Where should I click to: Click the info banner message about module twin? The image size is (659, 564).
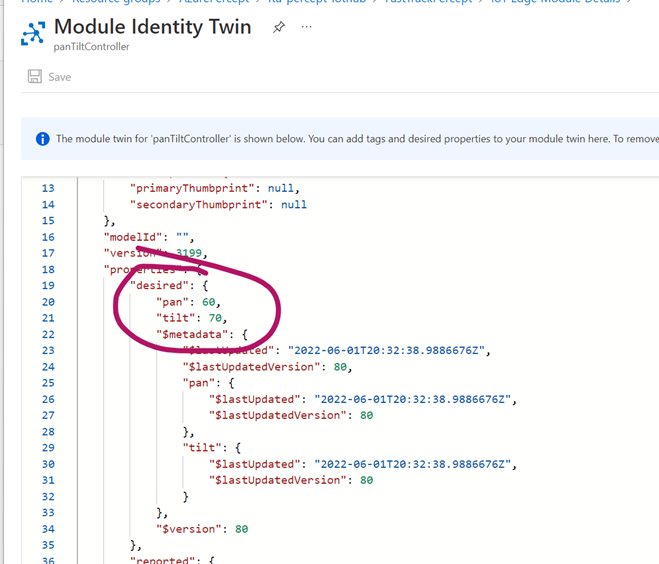click(x=357, y=139)
